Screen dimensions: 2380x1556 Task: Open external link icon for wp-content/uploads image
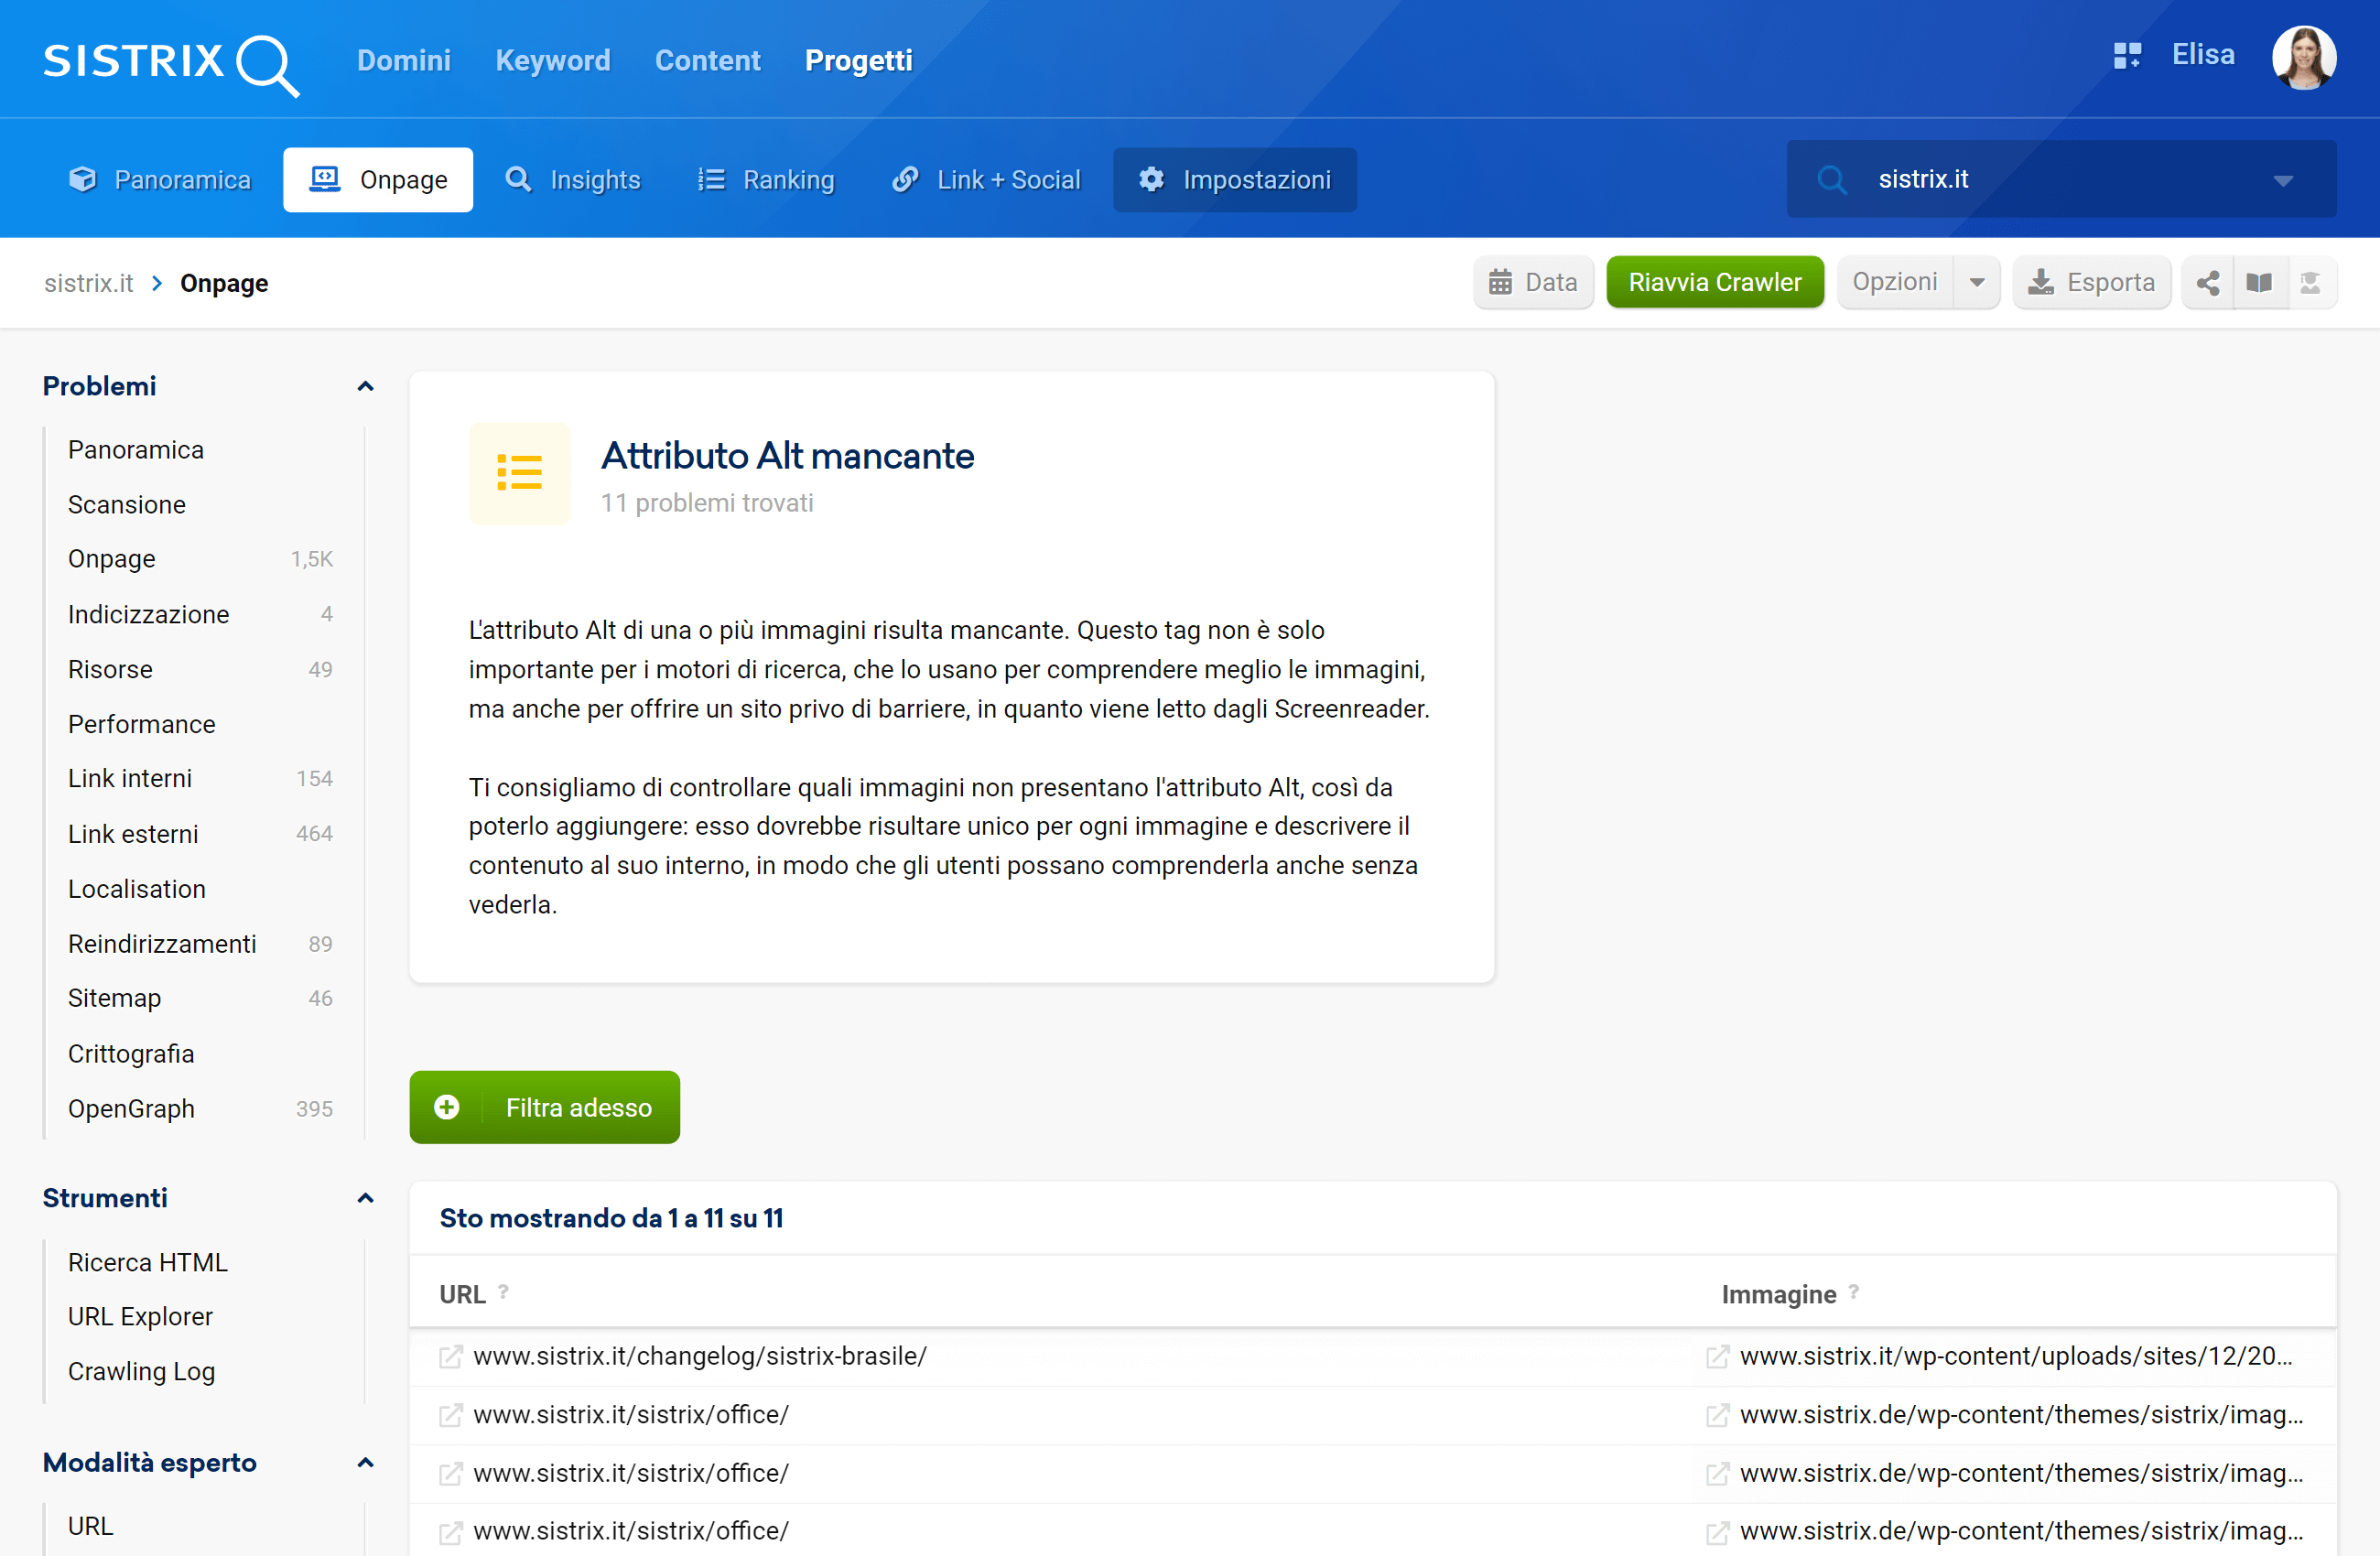point(1717,1357)
